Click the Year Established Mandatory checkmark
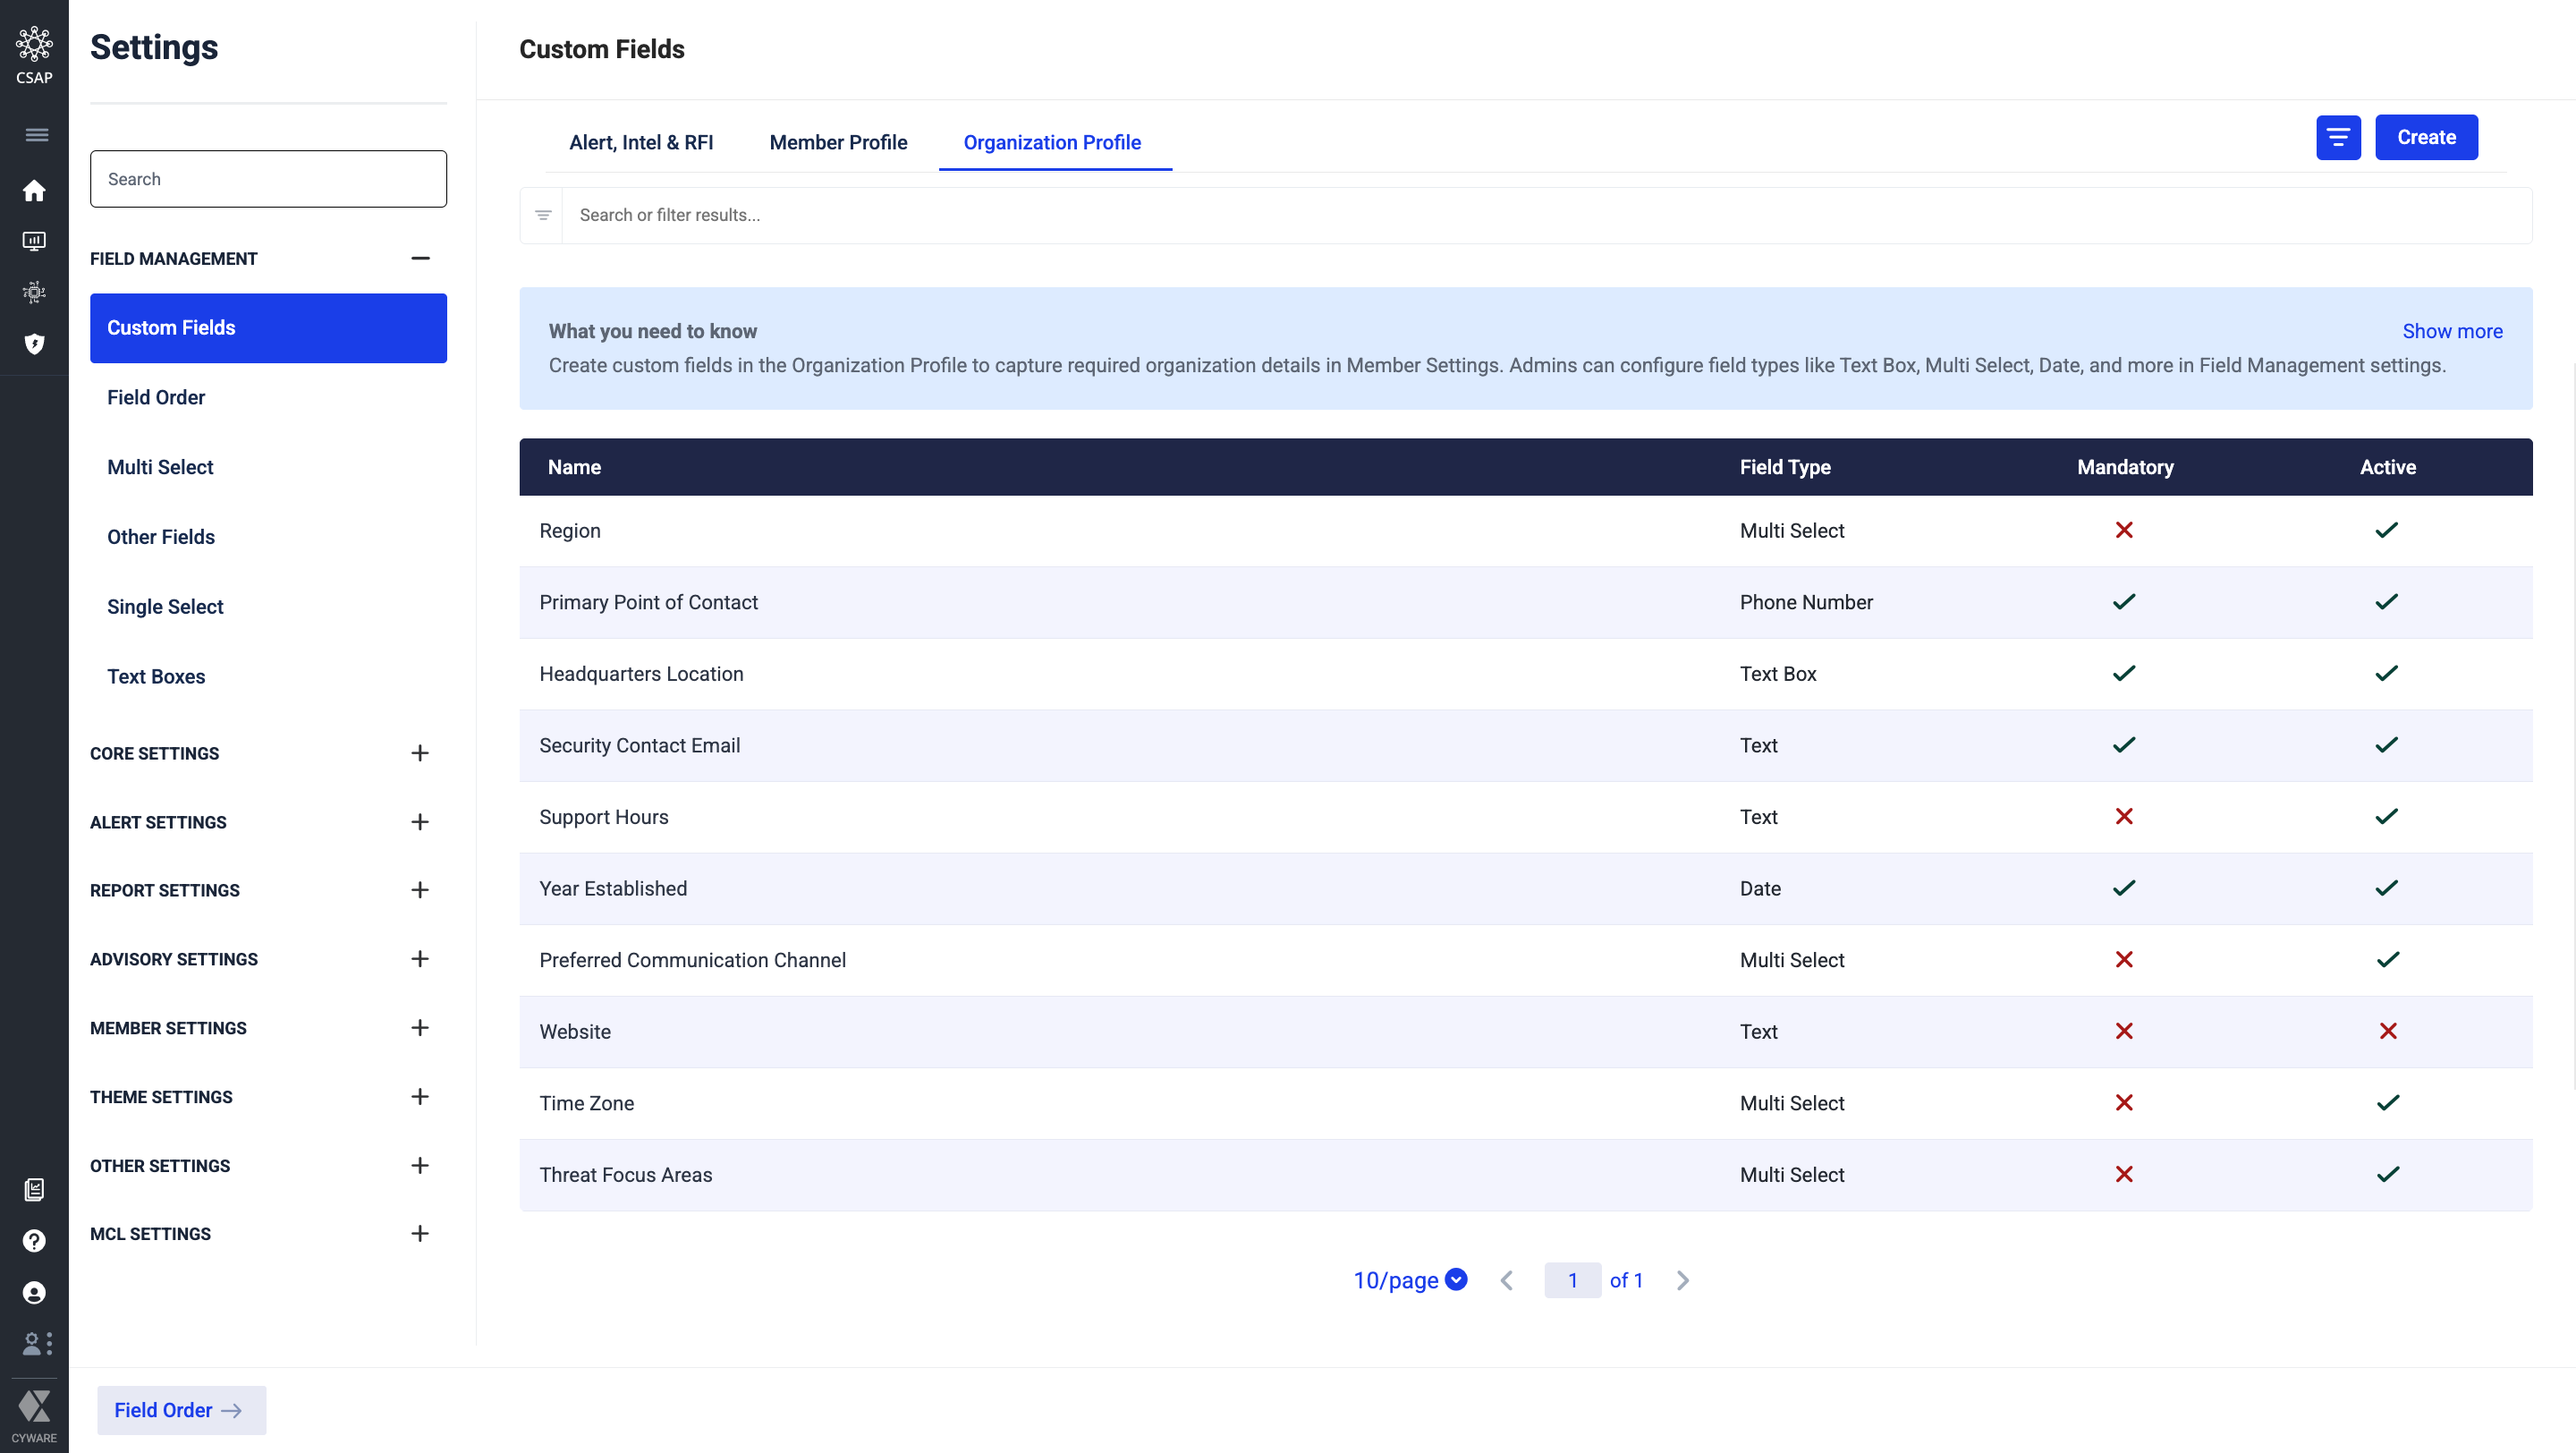This screenshot has width=2576, height=1453. 2123,888
